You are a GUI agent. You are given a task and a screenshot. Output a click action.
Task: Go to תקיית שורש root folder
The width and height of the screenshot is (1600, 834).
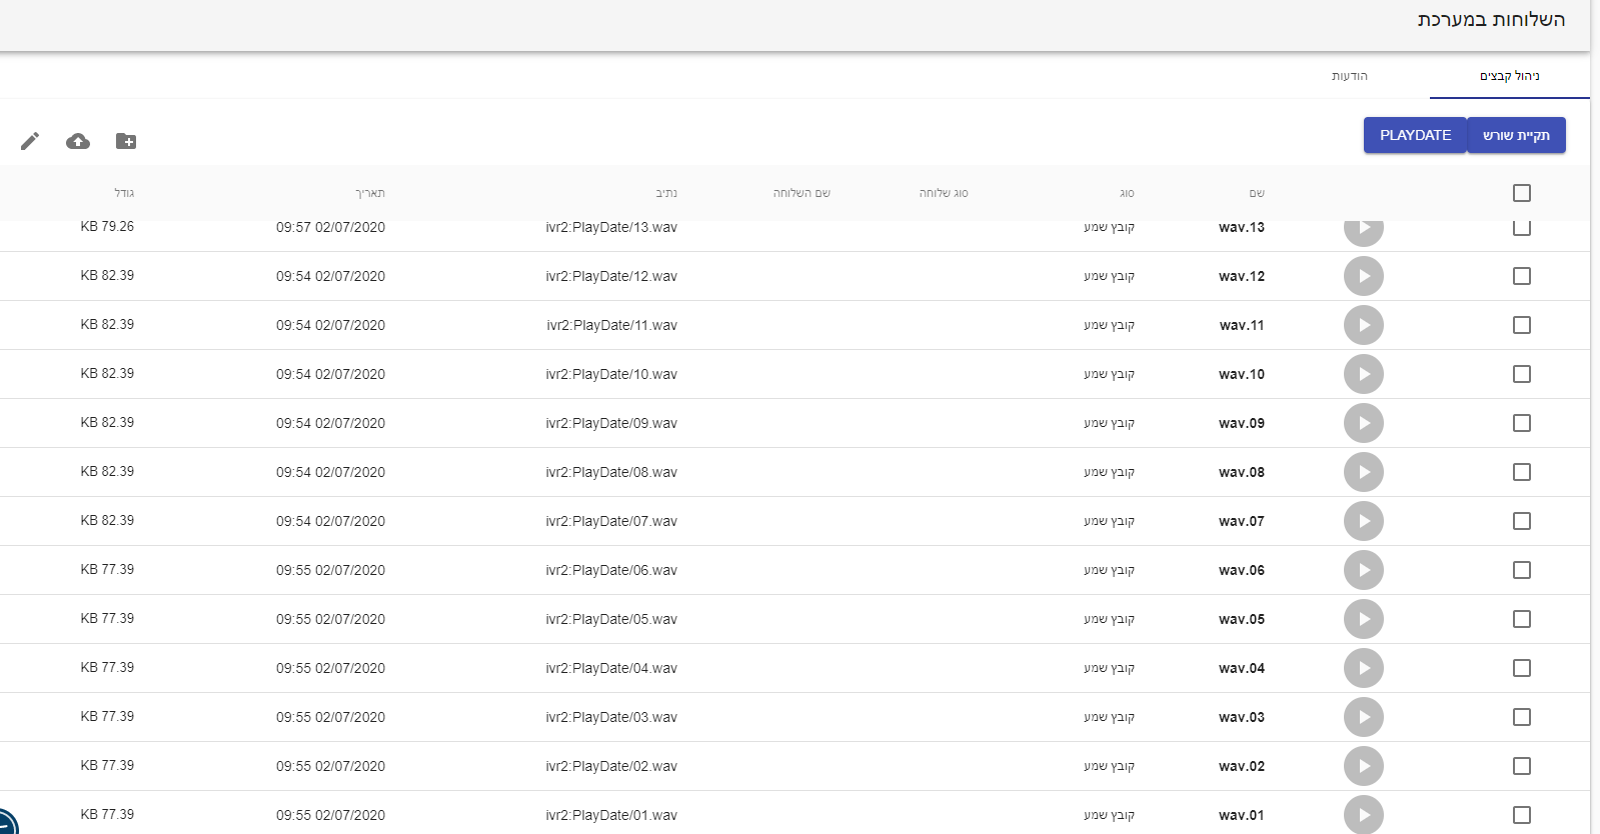pyautogui.click(x=1516, y=135)
